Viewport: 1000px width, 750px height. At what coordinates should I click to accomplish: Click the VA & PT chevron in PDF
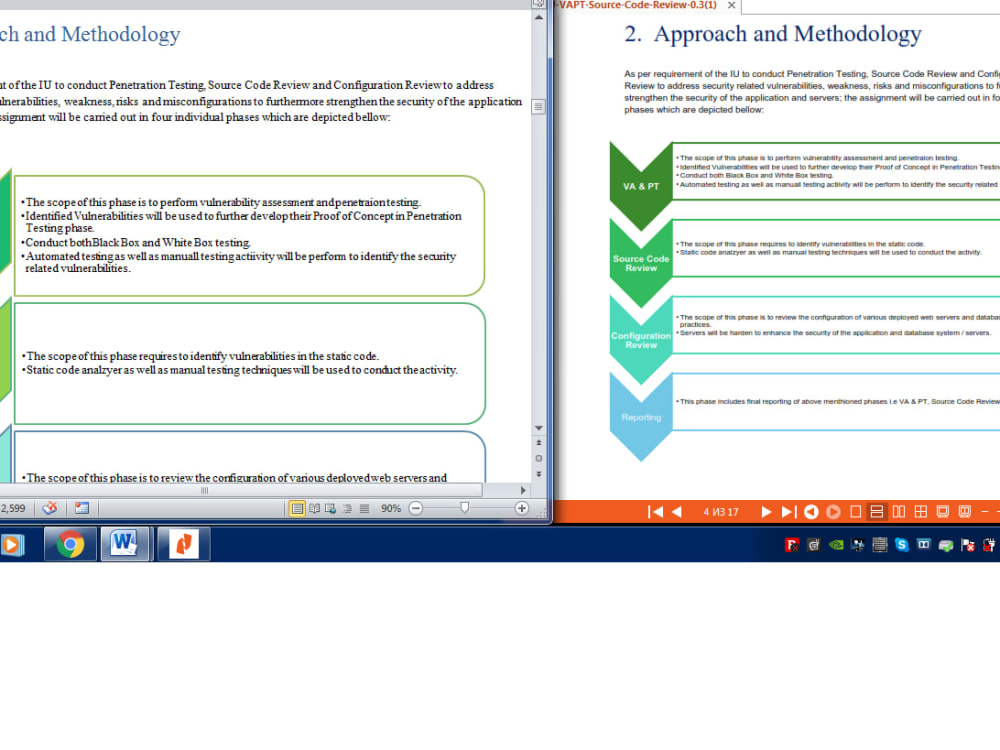[641, 186]
